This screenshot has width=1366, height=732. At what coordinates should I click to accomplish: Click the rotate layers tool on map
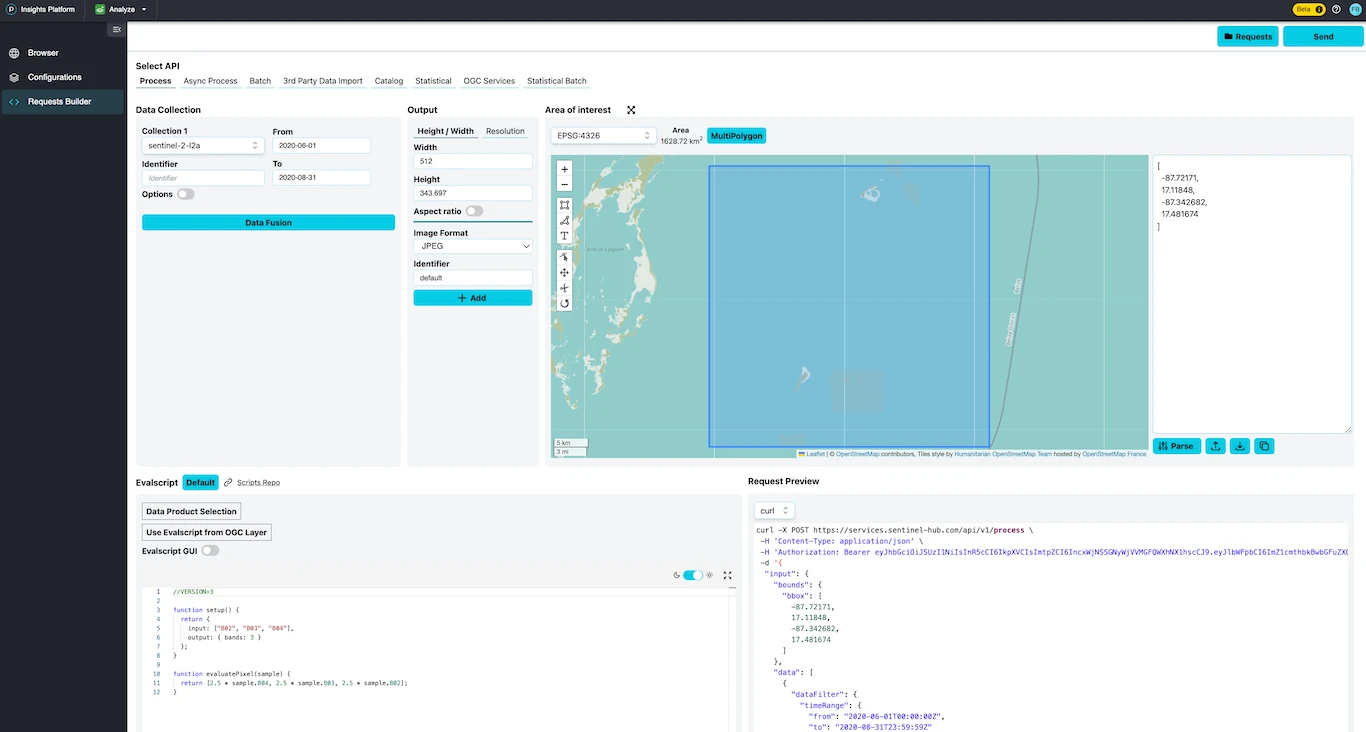[x=564, y=303]
